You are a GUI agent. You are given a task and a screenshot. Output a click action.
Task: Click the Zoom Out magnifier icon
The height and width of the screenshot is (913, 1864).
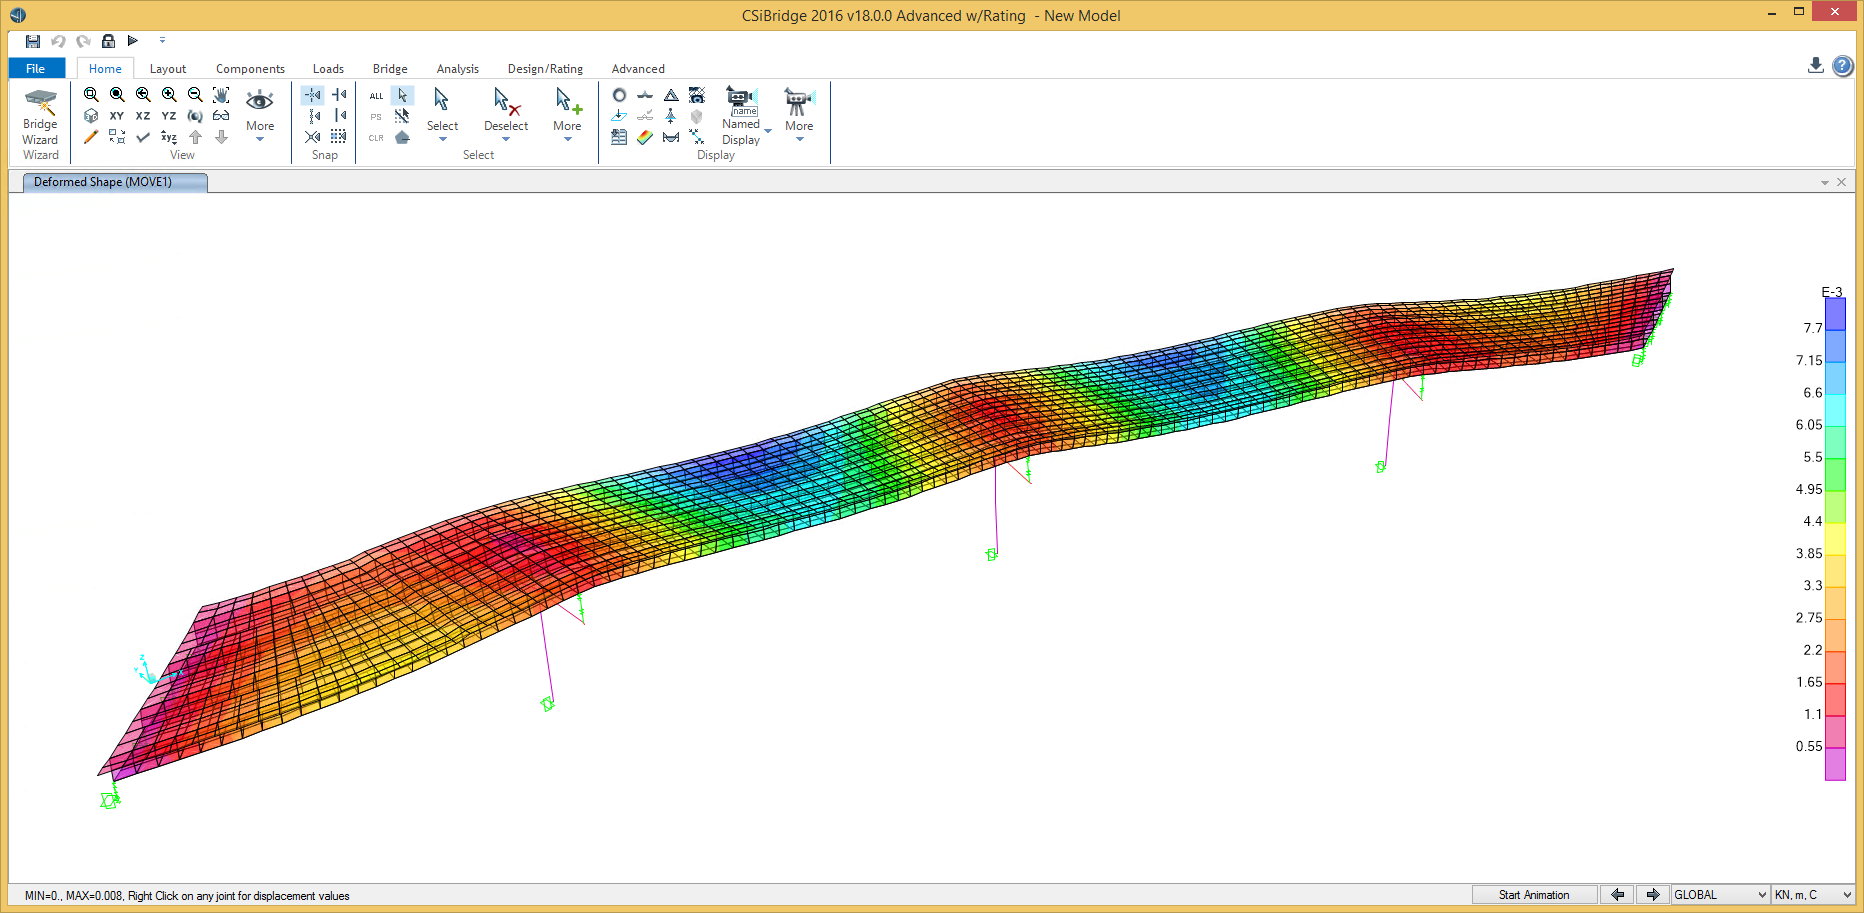195,95
